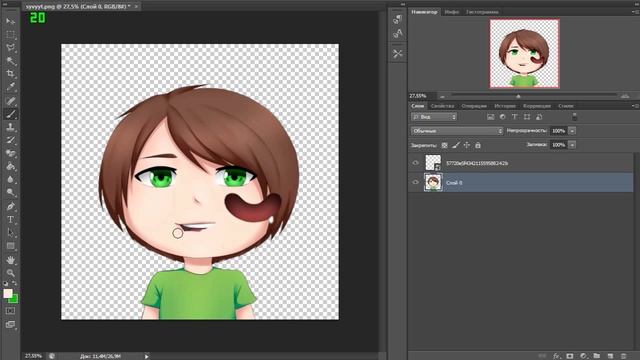Toggle adjustment layer filter
The image size is (640, 360).
(x=502, y=117)
